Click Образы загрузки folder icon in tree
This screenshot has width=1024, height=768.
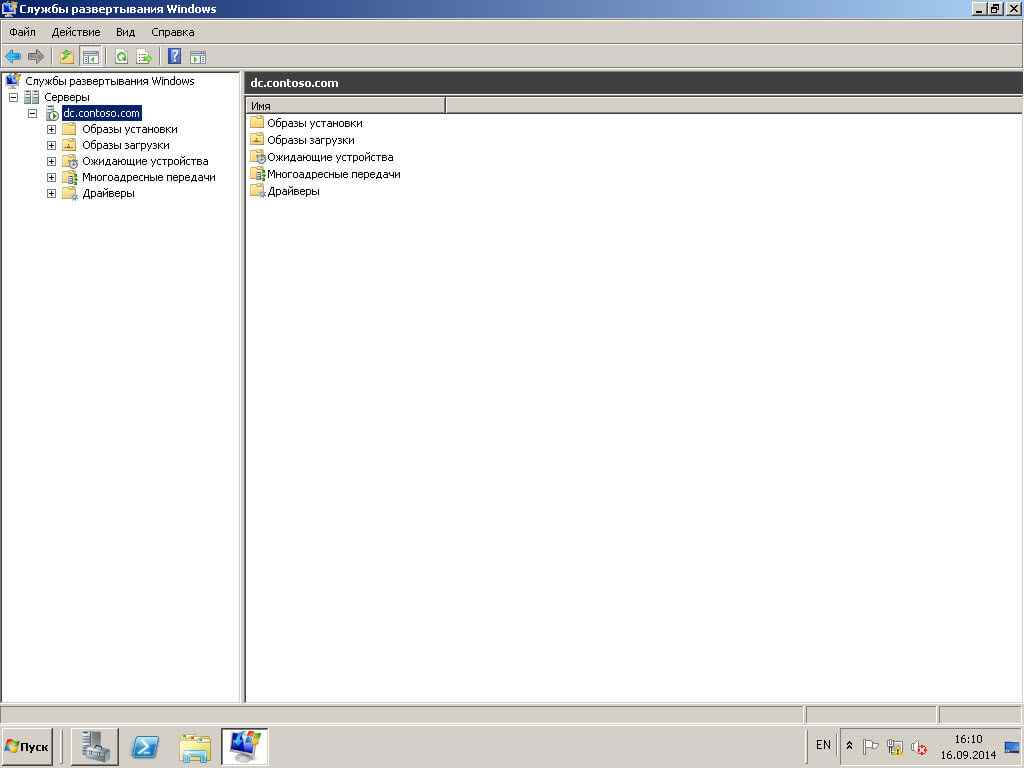point(69,145)
